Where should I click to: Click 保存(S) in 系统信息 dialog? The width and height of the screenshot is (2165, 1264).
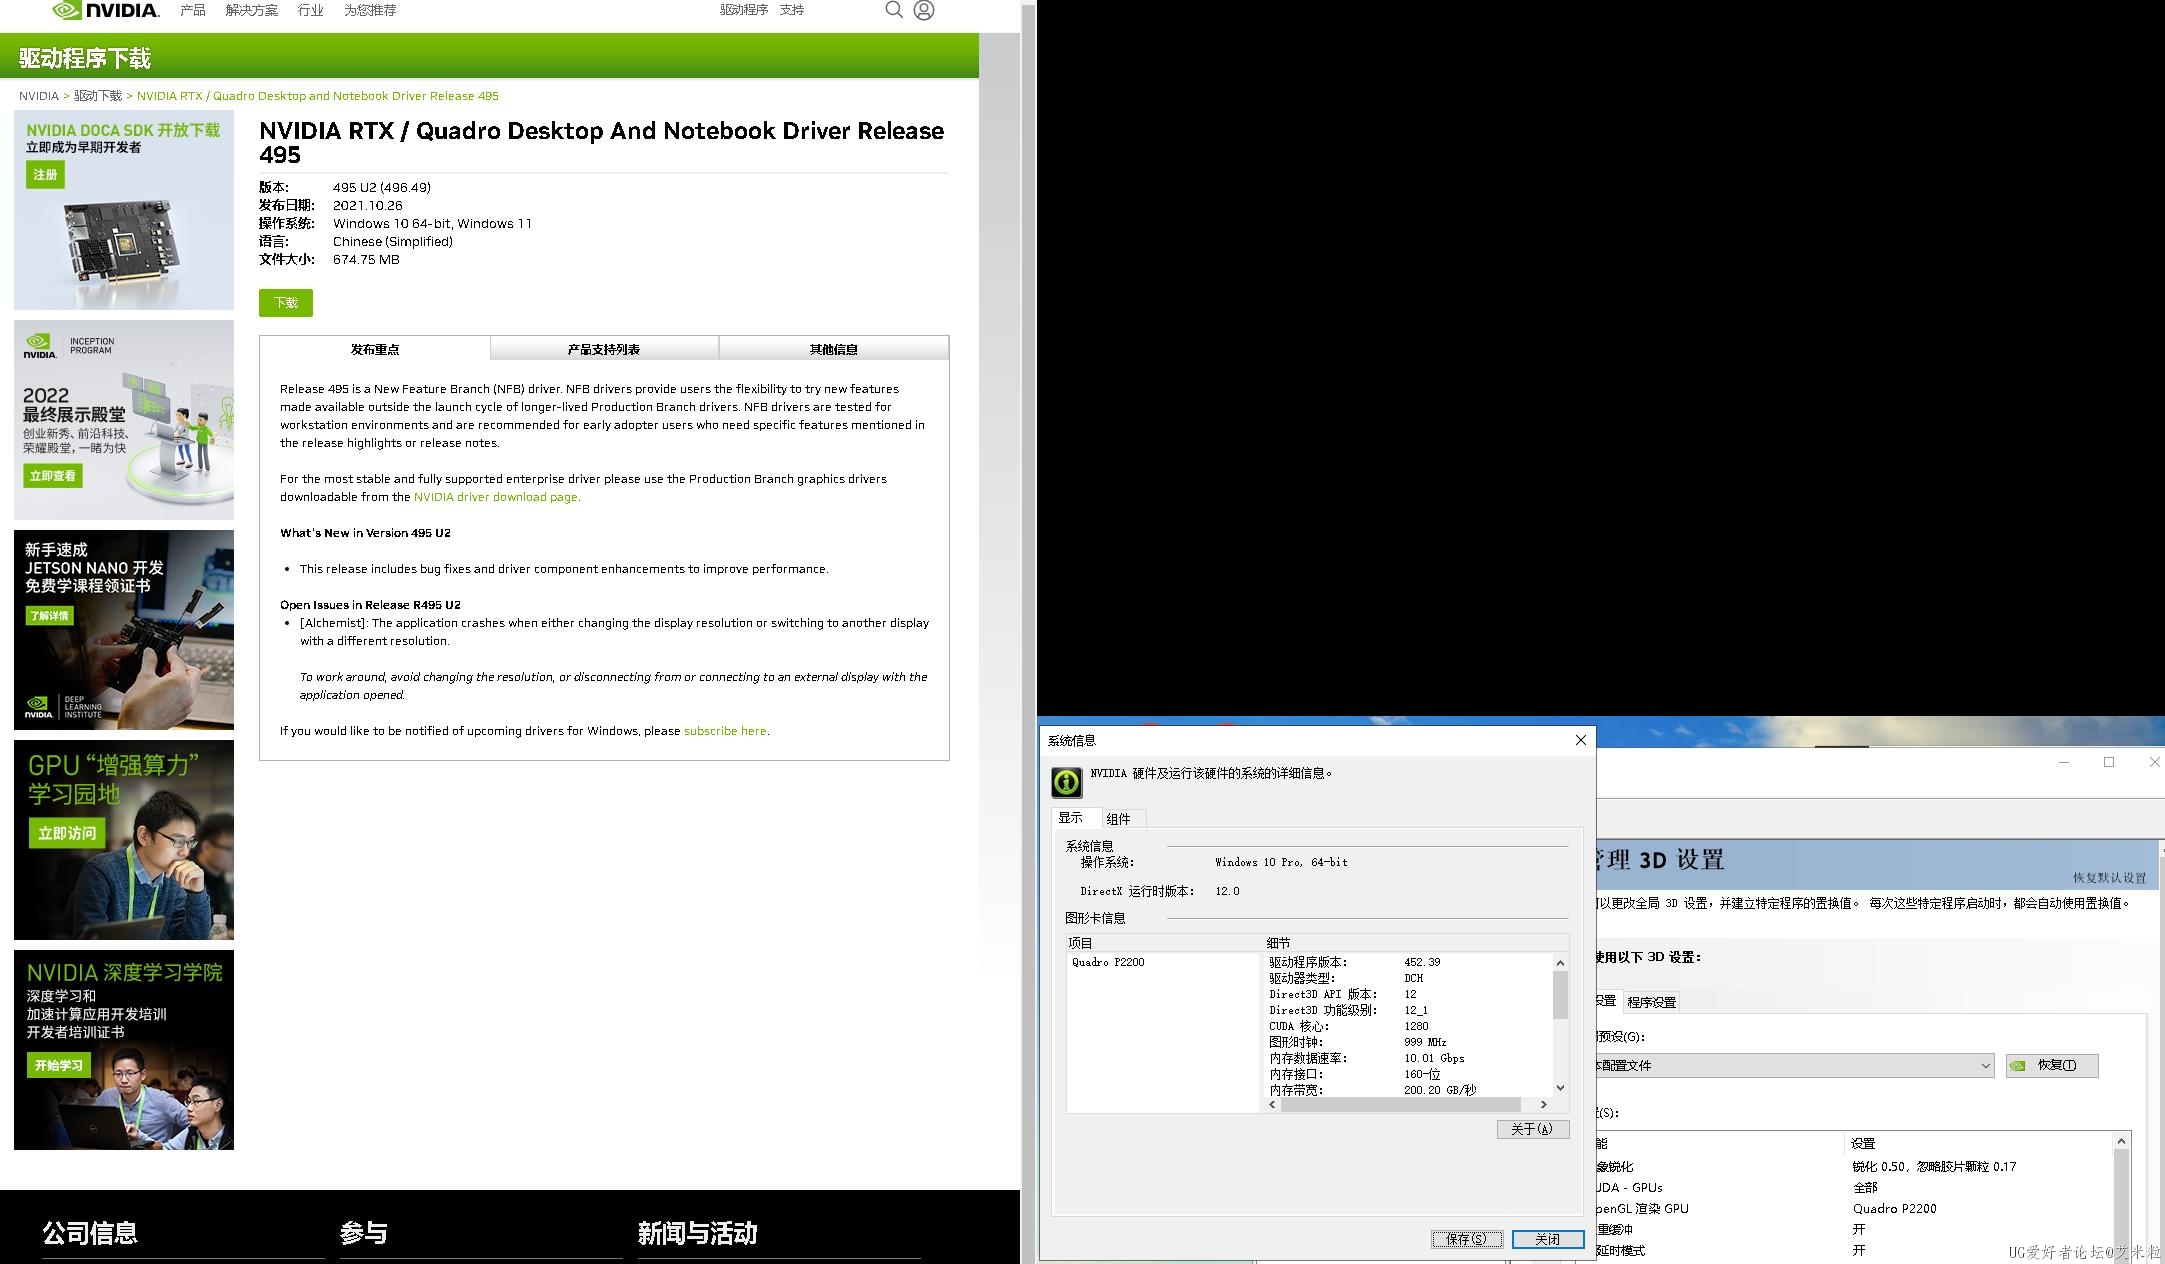pyautogui.click(x=1467, y=1239)
